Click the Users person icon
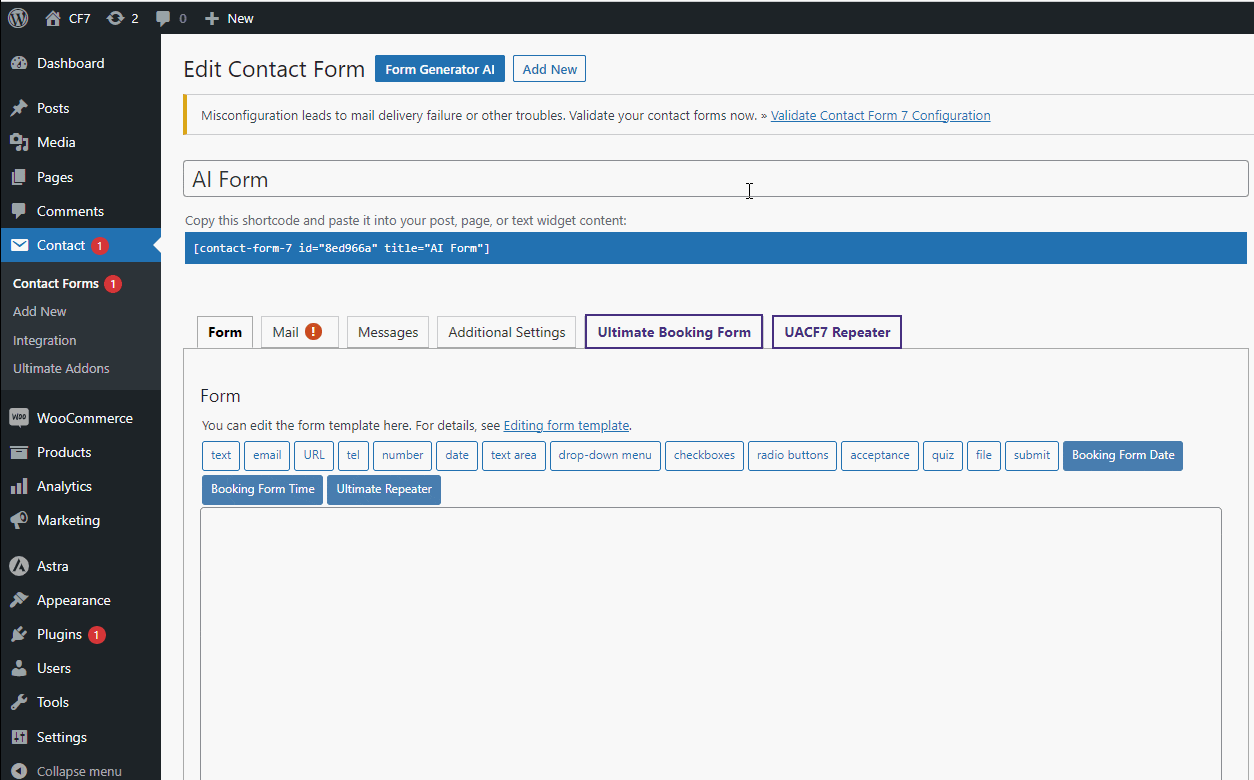The height and width of the screenshot is (780, 1254). [x=19, y=668]
